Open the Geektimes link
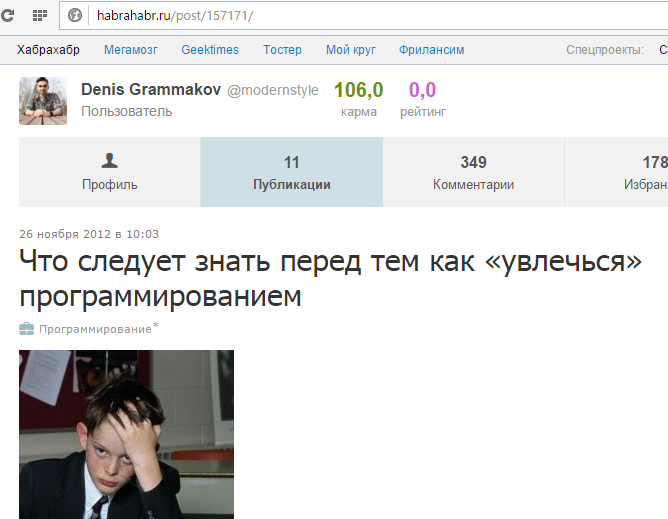Viewport: 668px width, 519px height. 210,50
